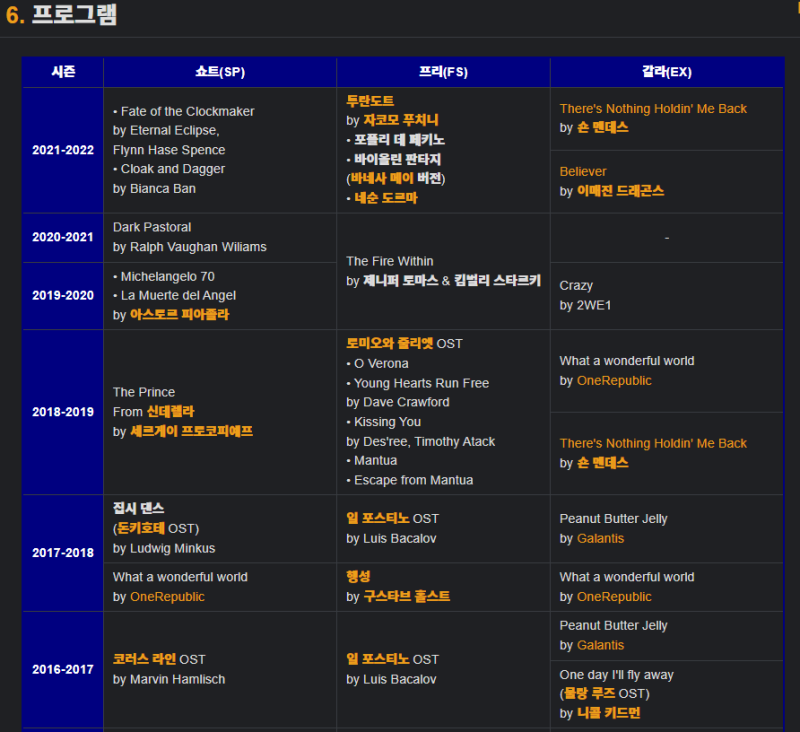Open the 돈키호테 OST link
The height and width of the screenshot is (732, 800).
click(141, 528)
